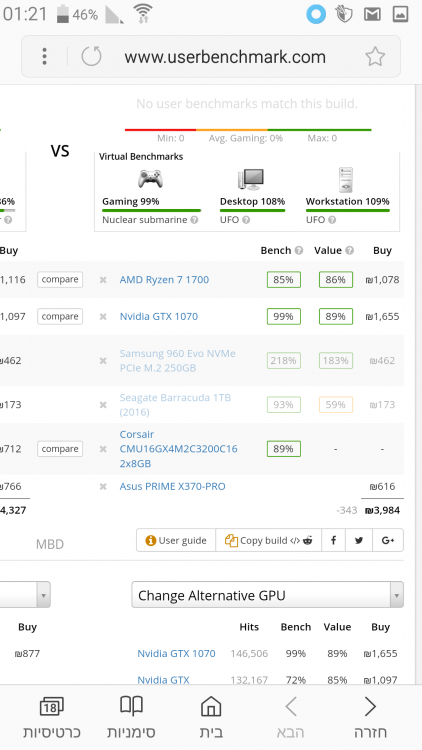This screenshot has width=422, height=750.
Task: Click the MBD label
Action: point(50,544)
